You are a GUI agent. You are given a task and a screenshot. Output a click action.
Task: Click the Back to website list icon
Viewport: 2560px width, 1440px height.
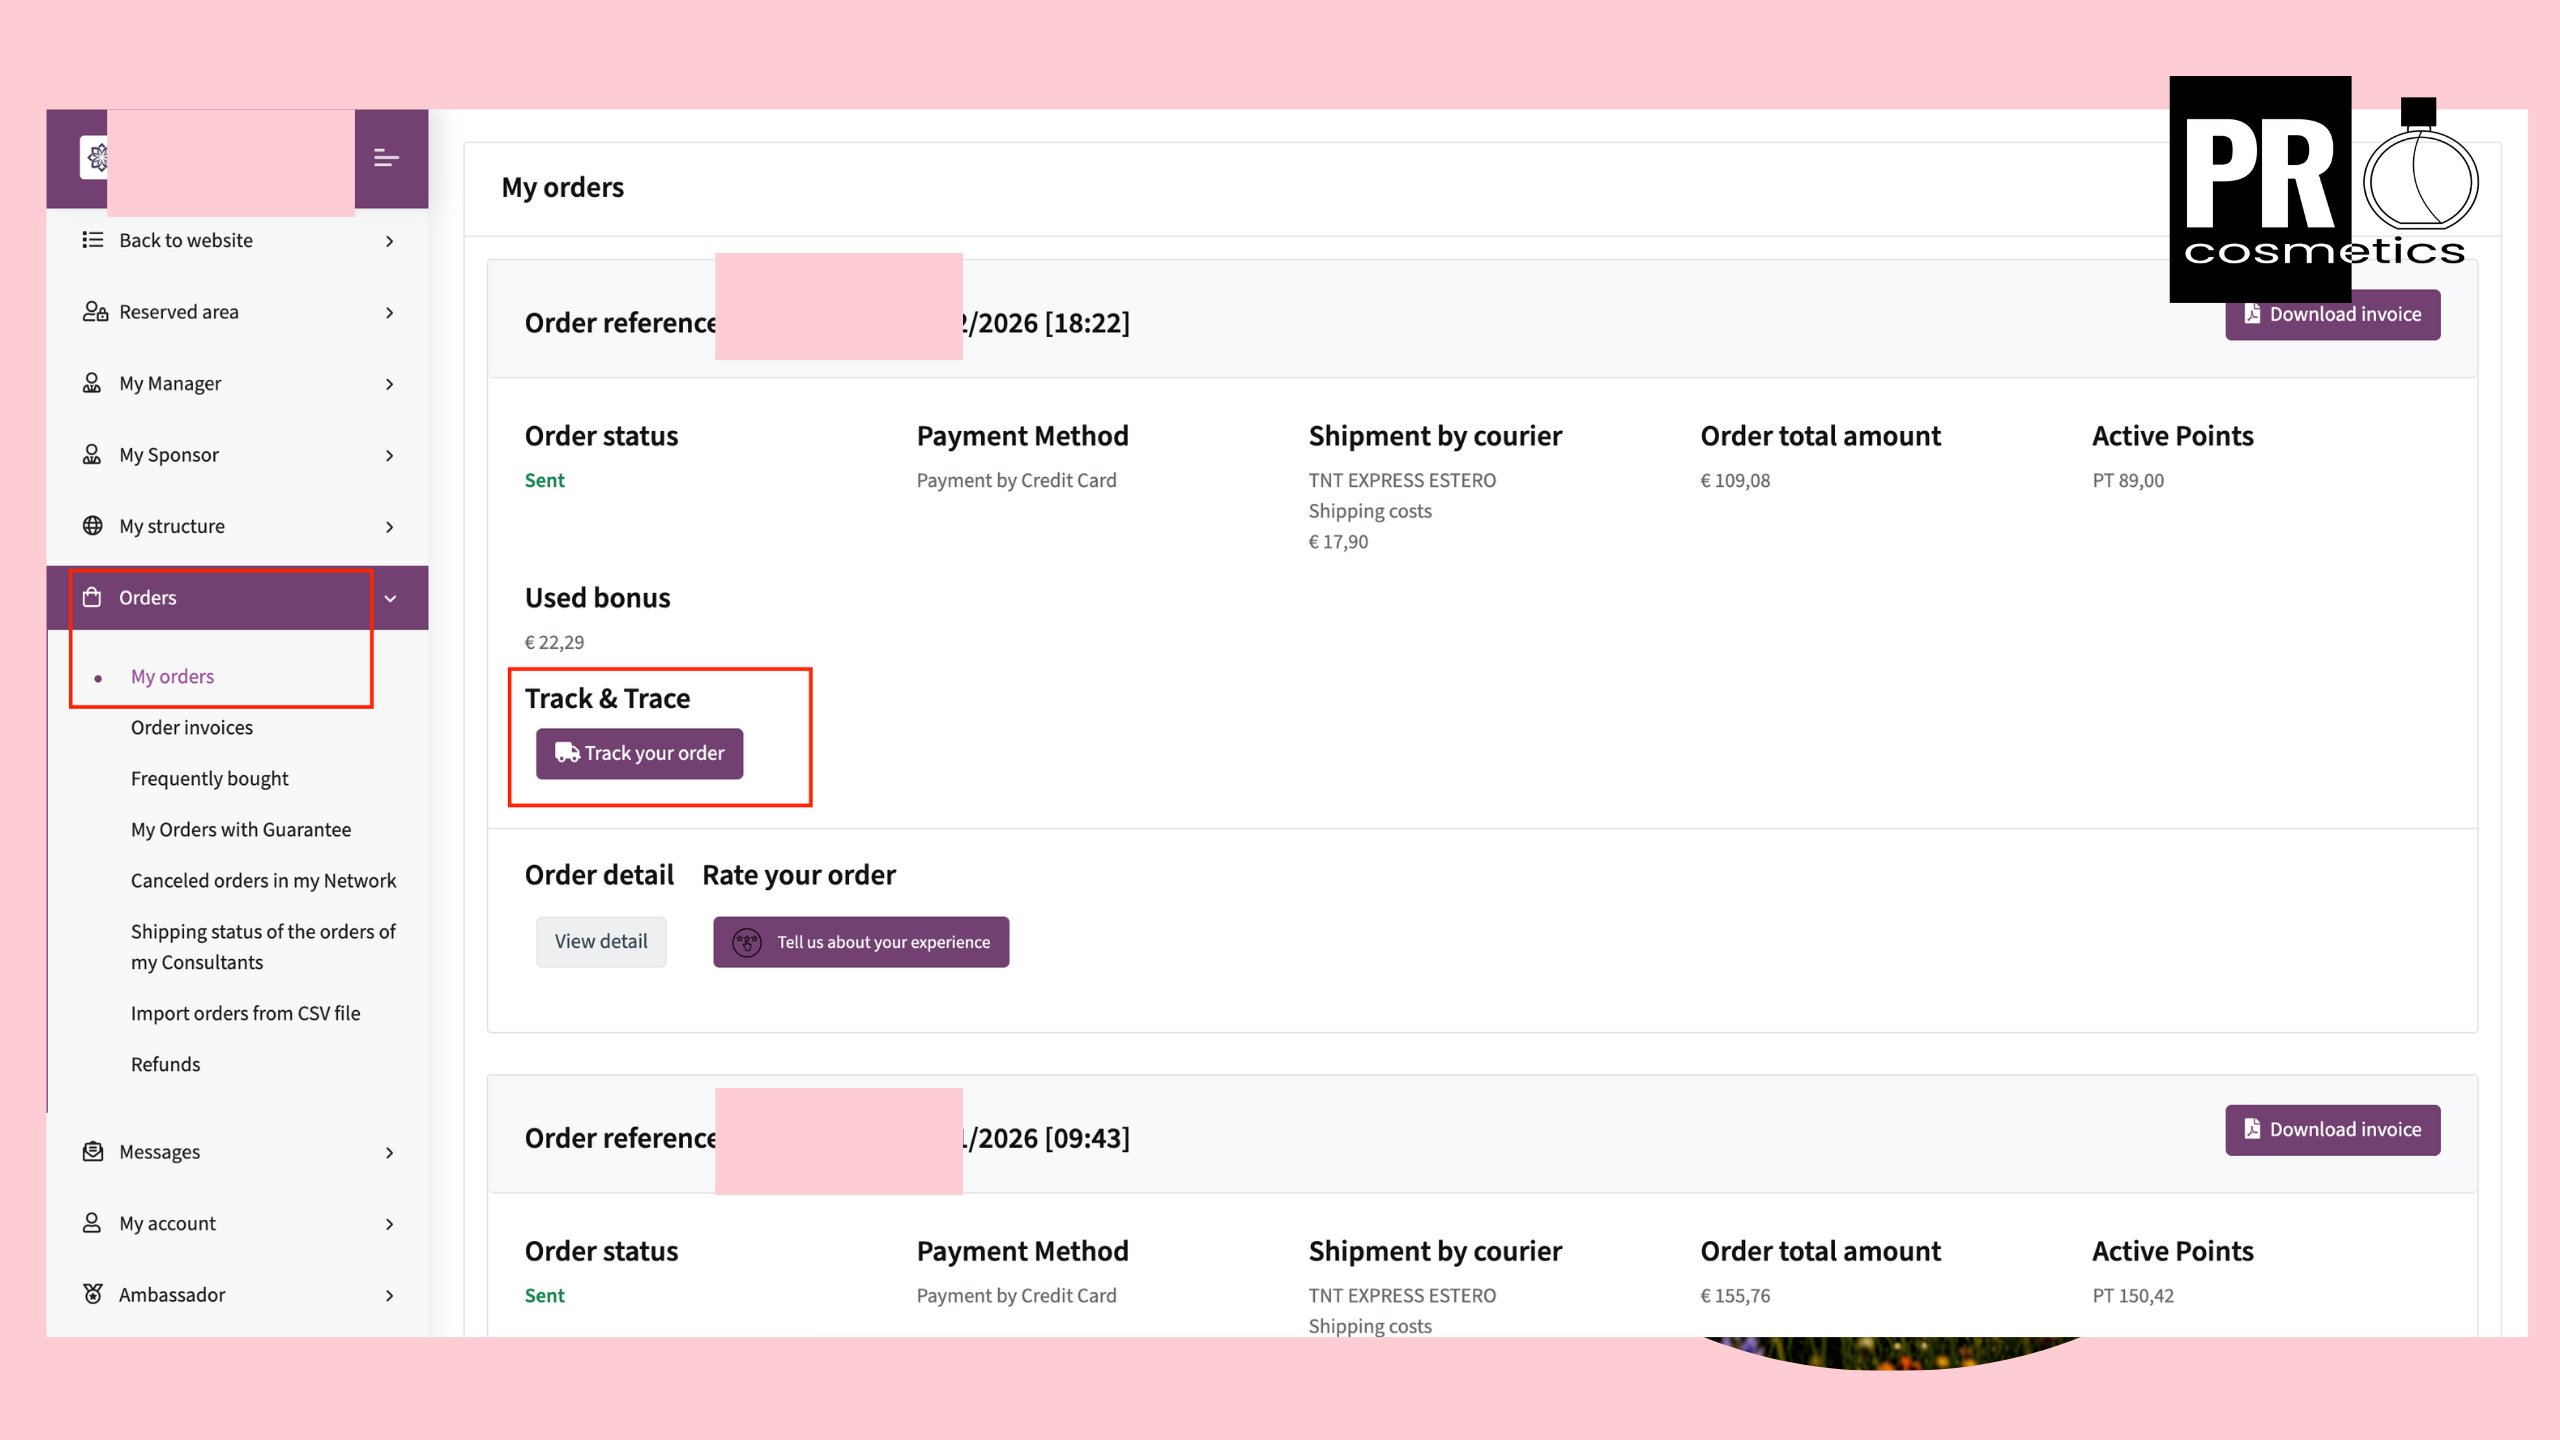pyautogui.click(x=93, y=240)
